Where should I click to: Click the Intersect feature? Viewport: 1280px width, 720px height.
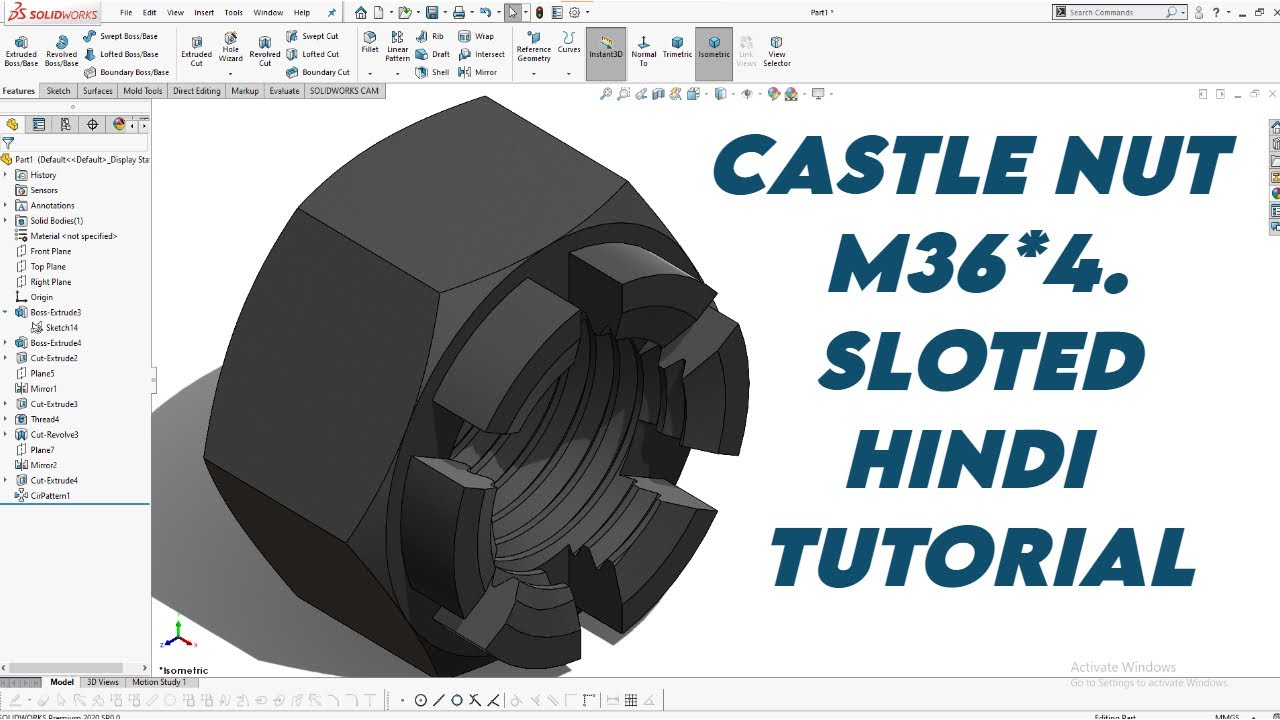[482, 54]
